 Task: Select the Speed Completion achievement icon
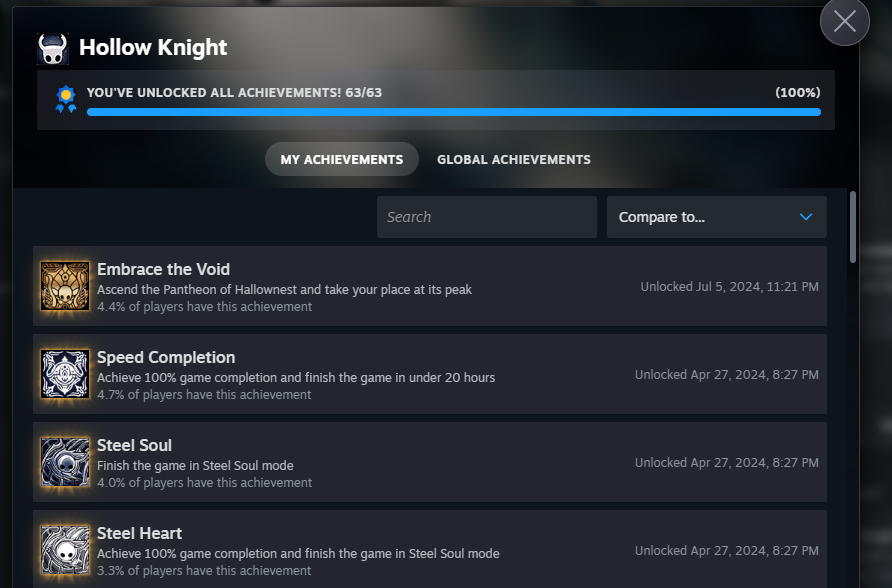tap(65, 374)
